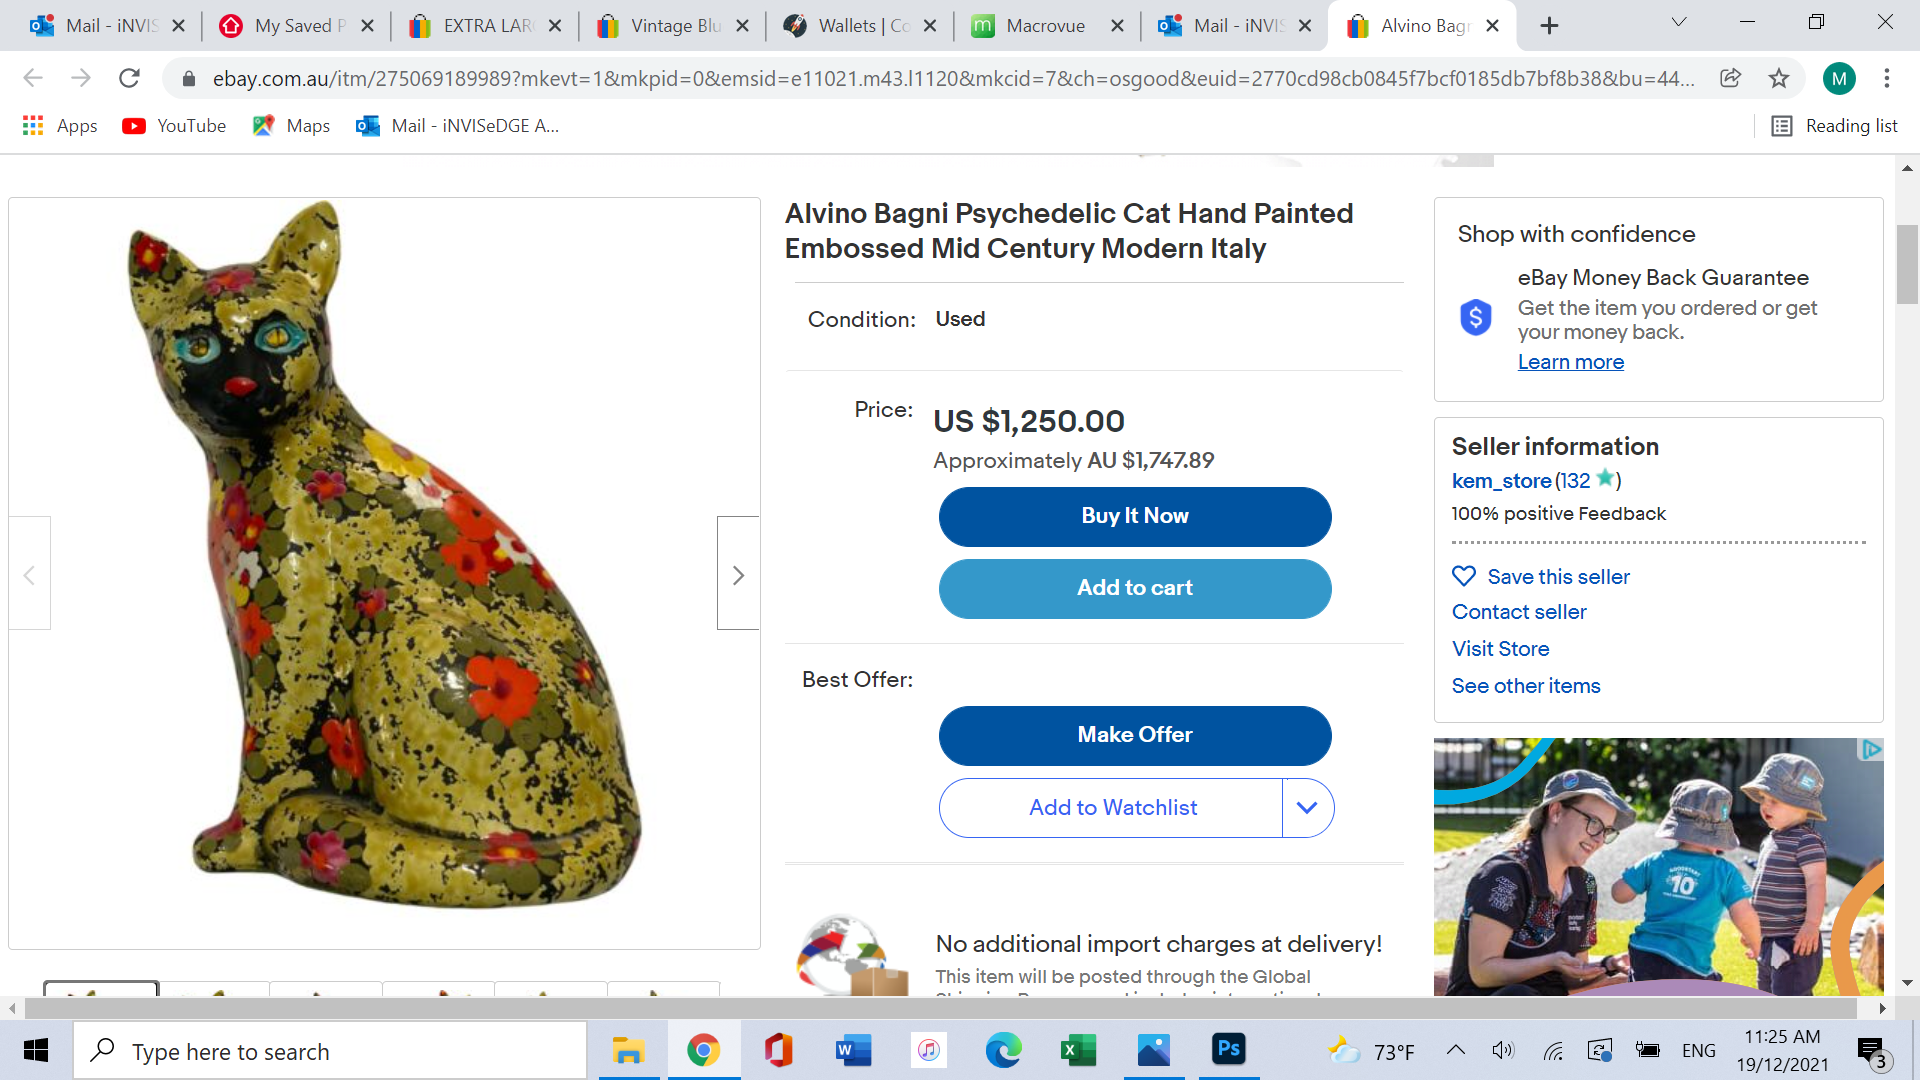
Task: Open the Chrome menu (three dots)
Action: click(1887, 78)
